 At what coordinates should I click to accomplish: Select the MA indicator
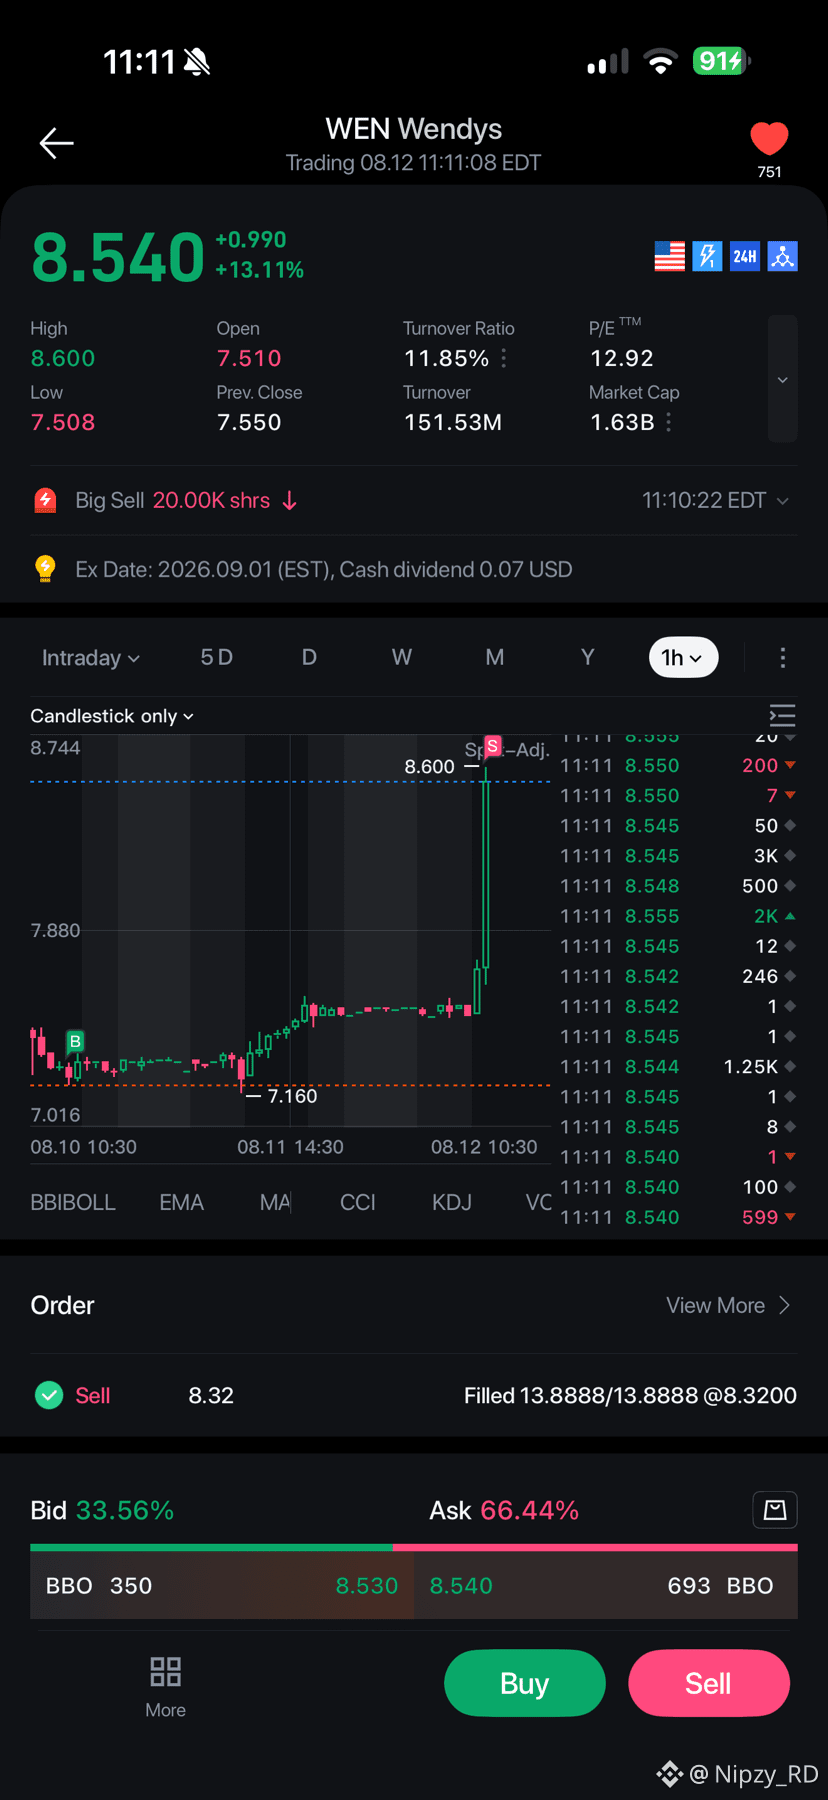(x=275, y=1202)
